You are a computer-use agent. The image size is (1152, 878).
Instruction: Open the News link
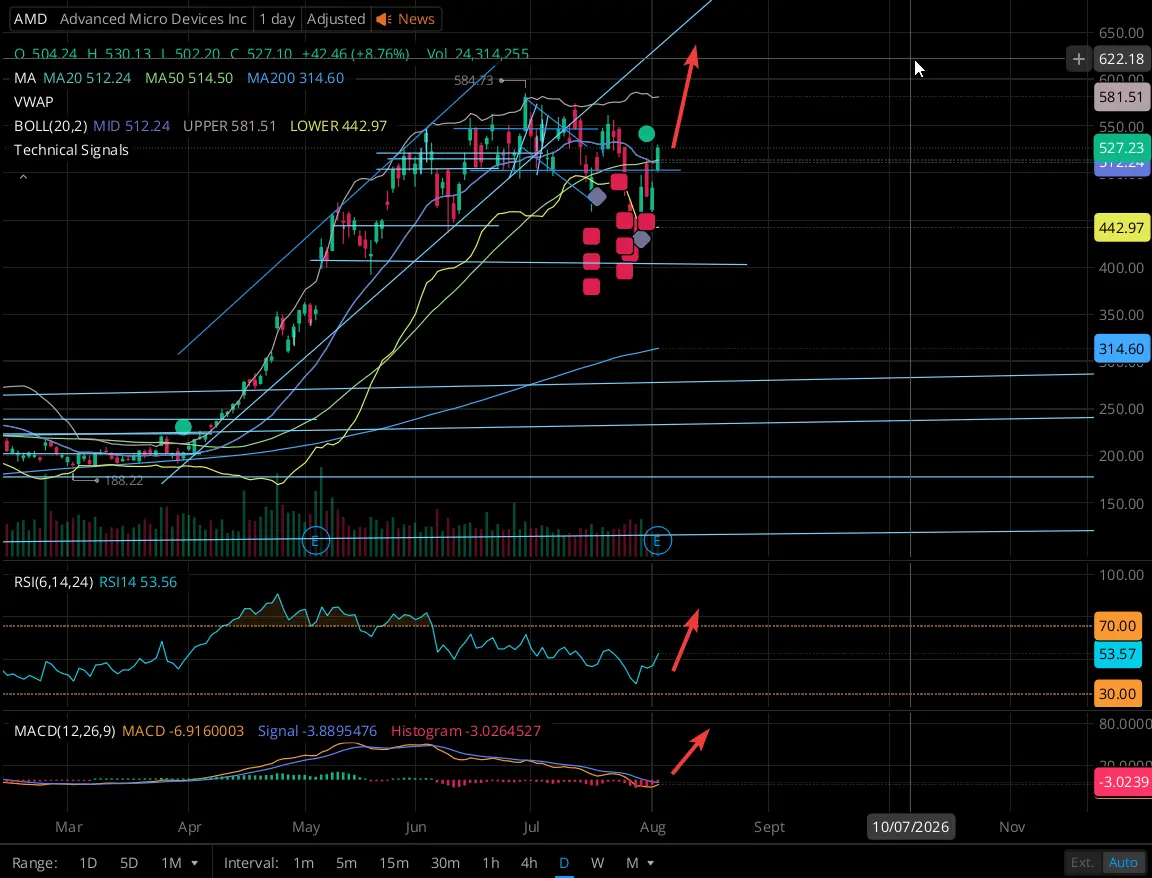(x=416, y=19)
